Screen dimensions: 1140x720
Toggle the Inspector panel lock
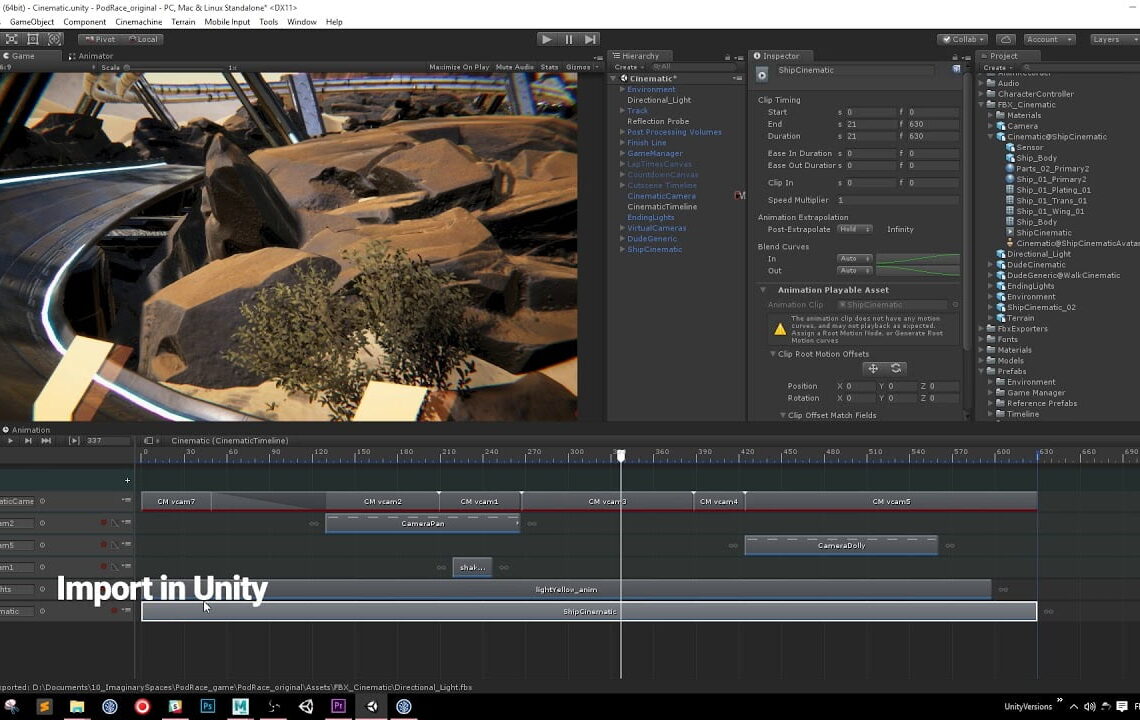[x=955, y=57]
